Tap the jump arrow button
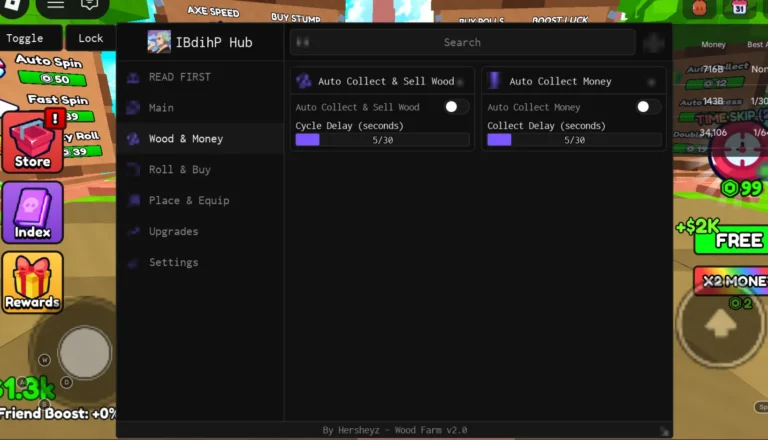Image resolution: width=768 pixels, height=440 pixels. point(720,323)
